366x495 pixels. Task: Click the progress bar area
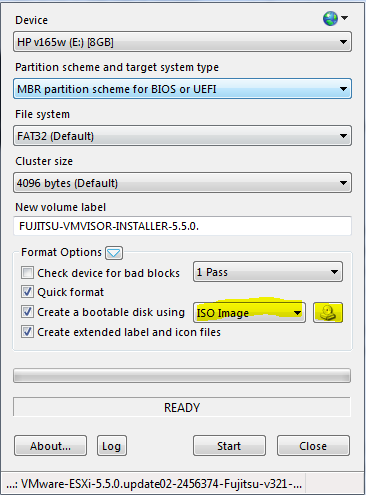pos(182,376)
